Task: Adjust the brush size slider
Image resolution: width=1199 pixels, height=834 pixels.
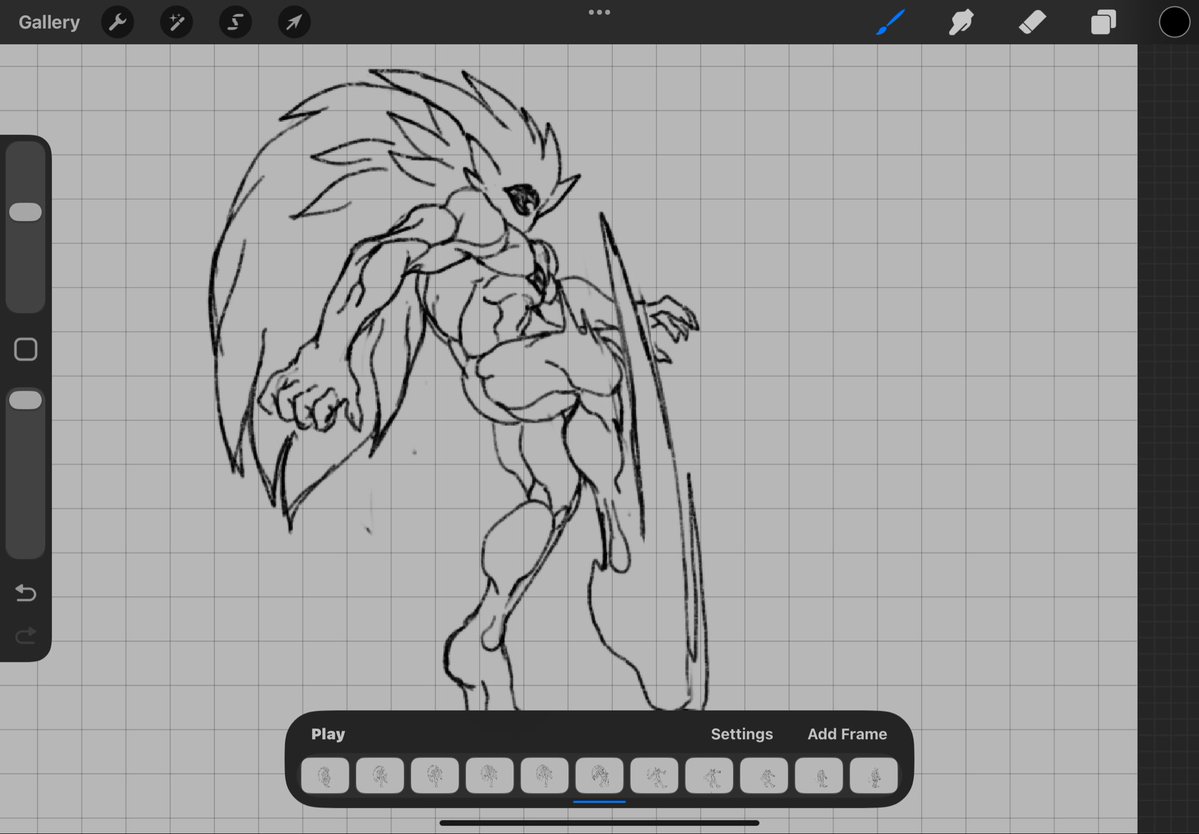Action: pos(26,211)
